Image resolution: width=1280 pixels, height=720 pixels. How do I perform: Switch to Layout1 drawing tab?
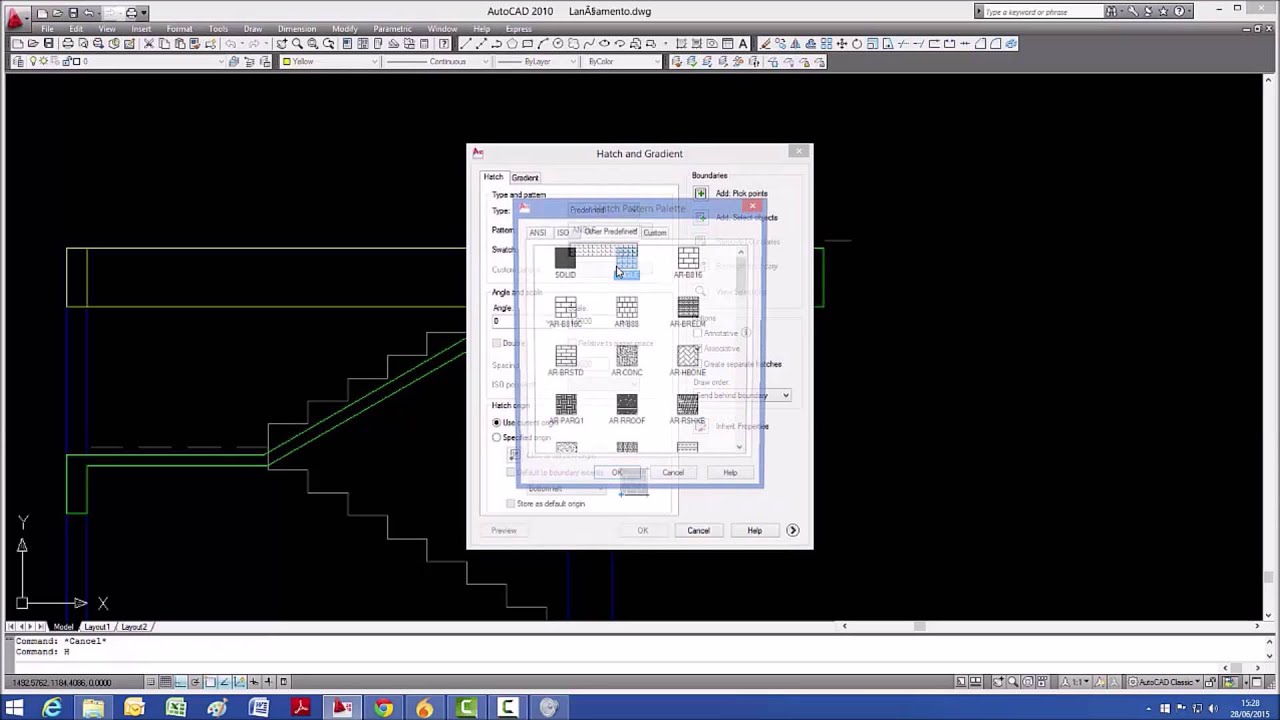coord(97,627)
